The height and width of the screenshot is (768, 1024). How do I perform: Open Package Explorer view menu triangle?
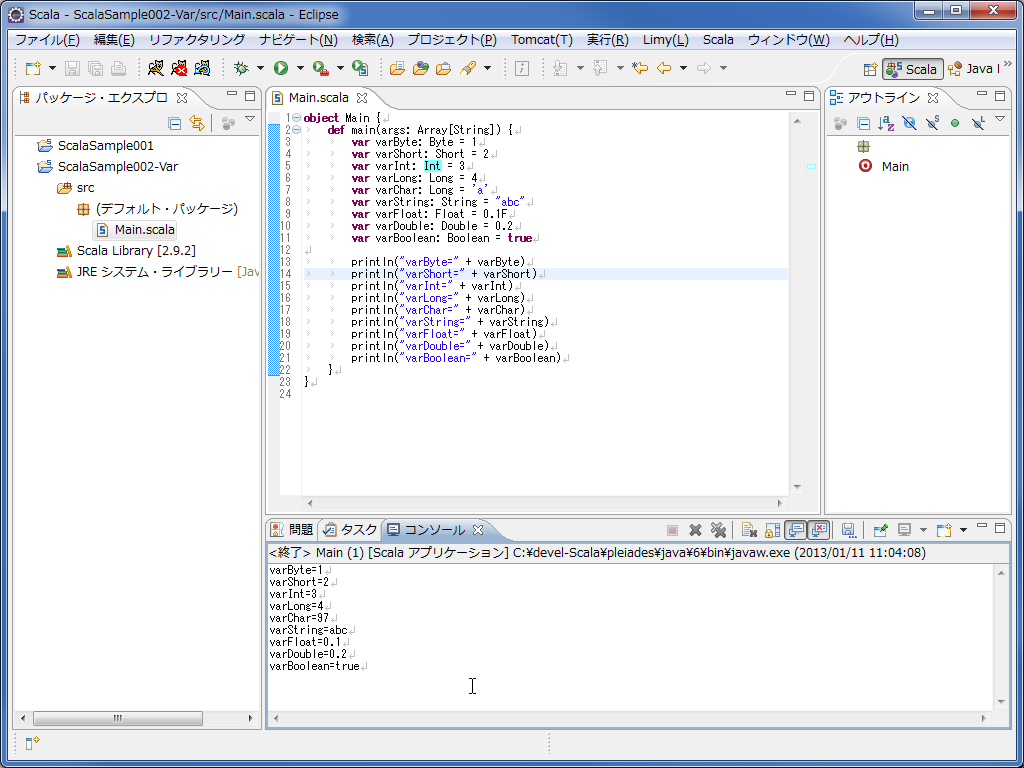click(x=249, y=120)
